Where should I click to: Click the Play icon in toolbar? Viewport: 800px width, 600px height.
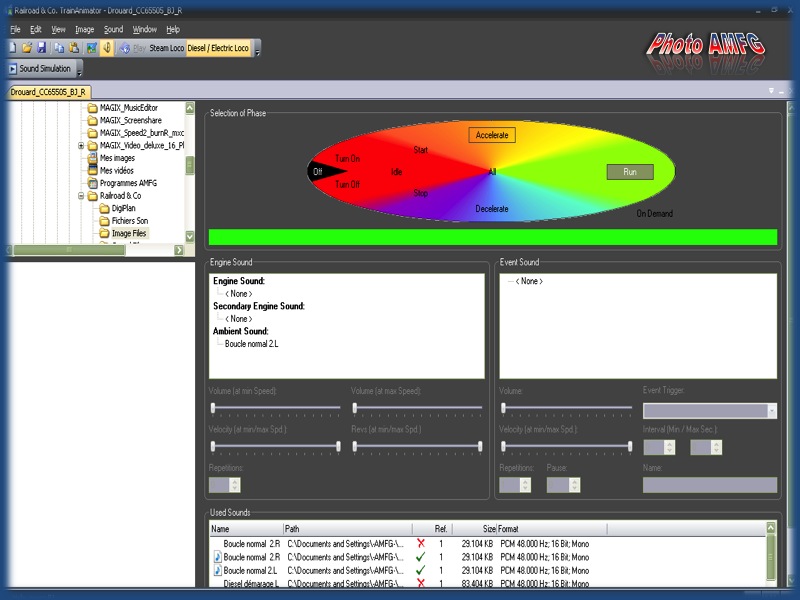(x=124, y=48)
